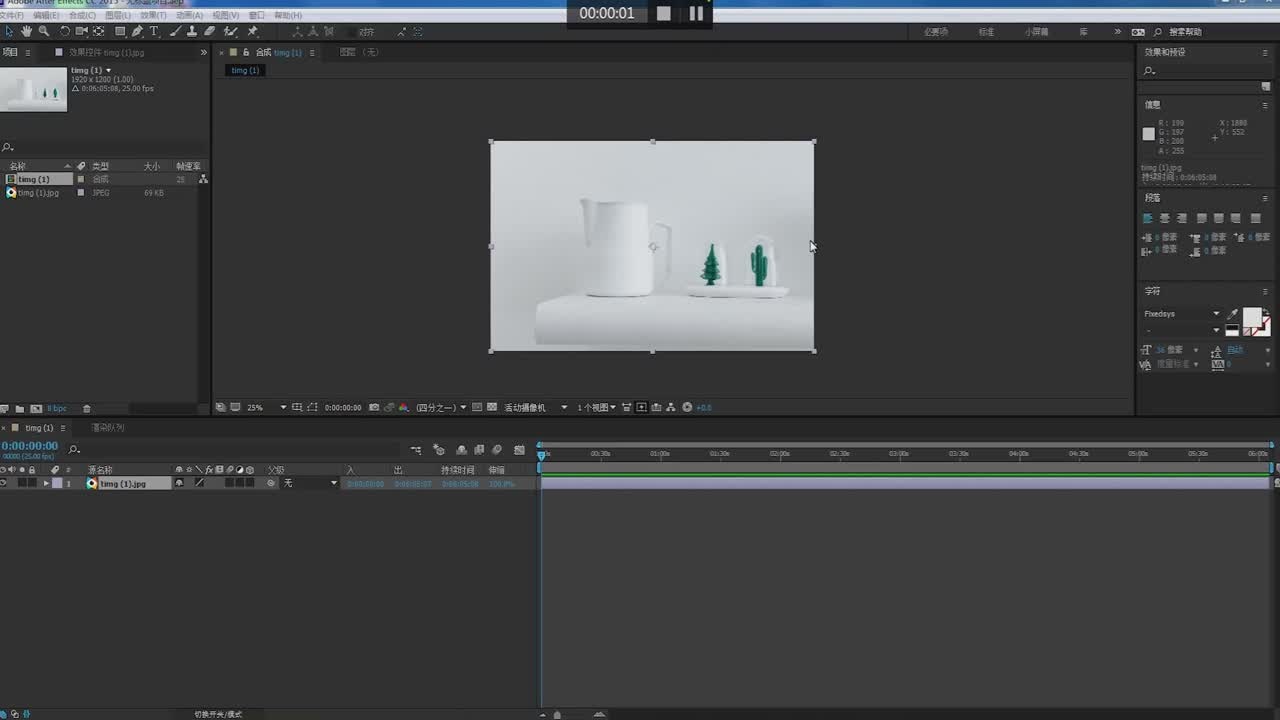Open the 效果(T) Effect menu
The width and height of the screenshot is (1280, 720).
pos(153,15)
